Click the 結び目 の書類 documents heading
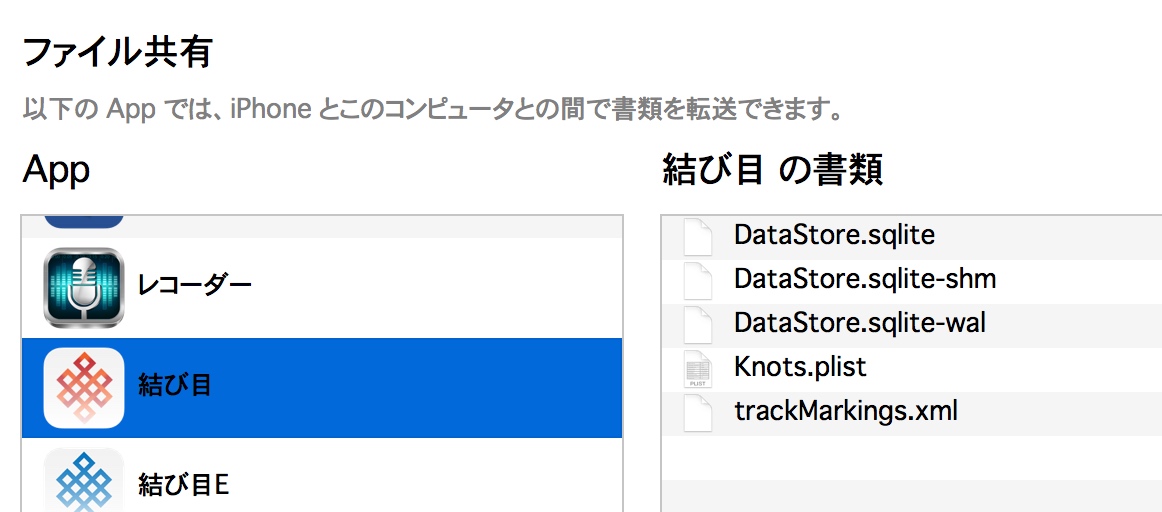1162x512 pixels. point(772,171)
